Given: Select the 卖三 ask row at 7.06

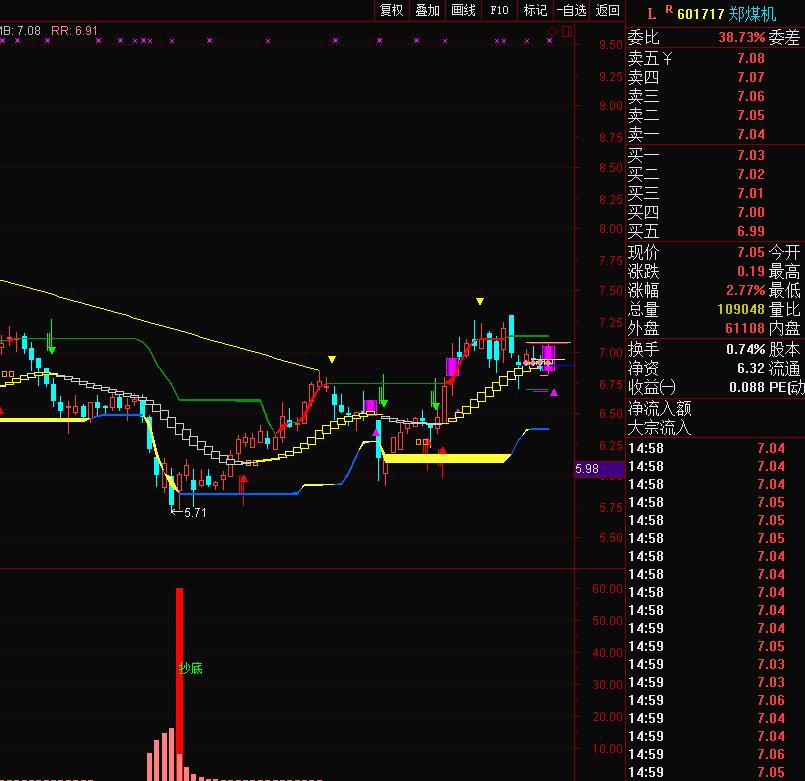Looking at the screenshot, I should (x=715, y=97).
